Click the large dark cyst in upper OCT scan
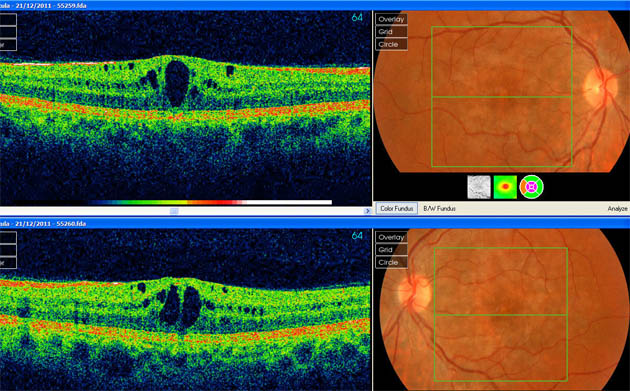The image size is (630, 391). [177, 83]
